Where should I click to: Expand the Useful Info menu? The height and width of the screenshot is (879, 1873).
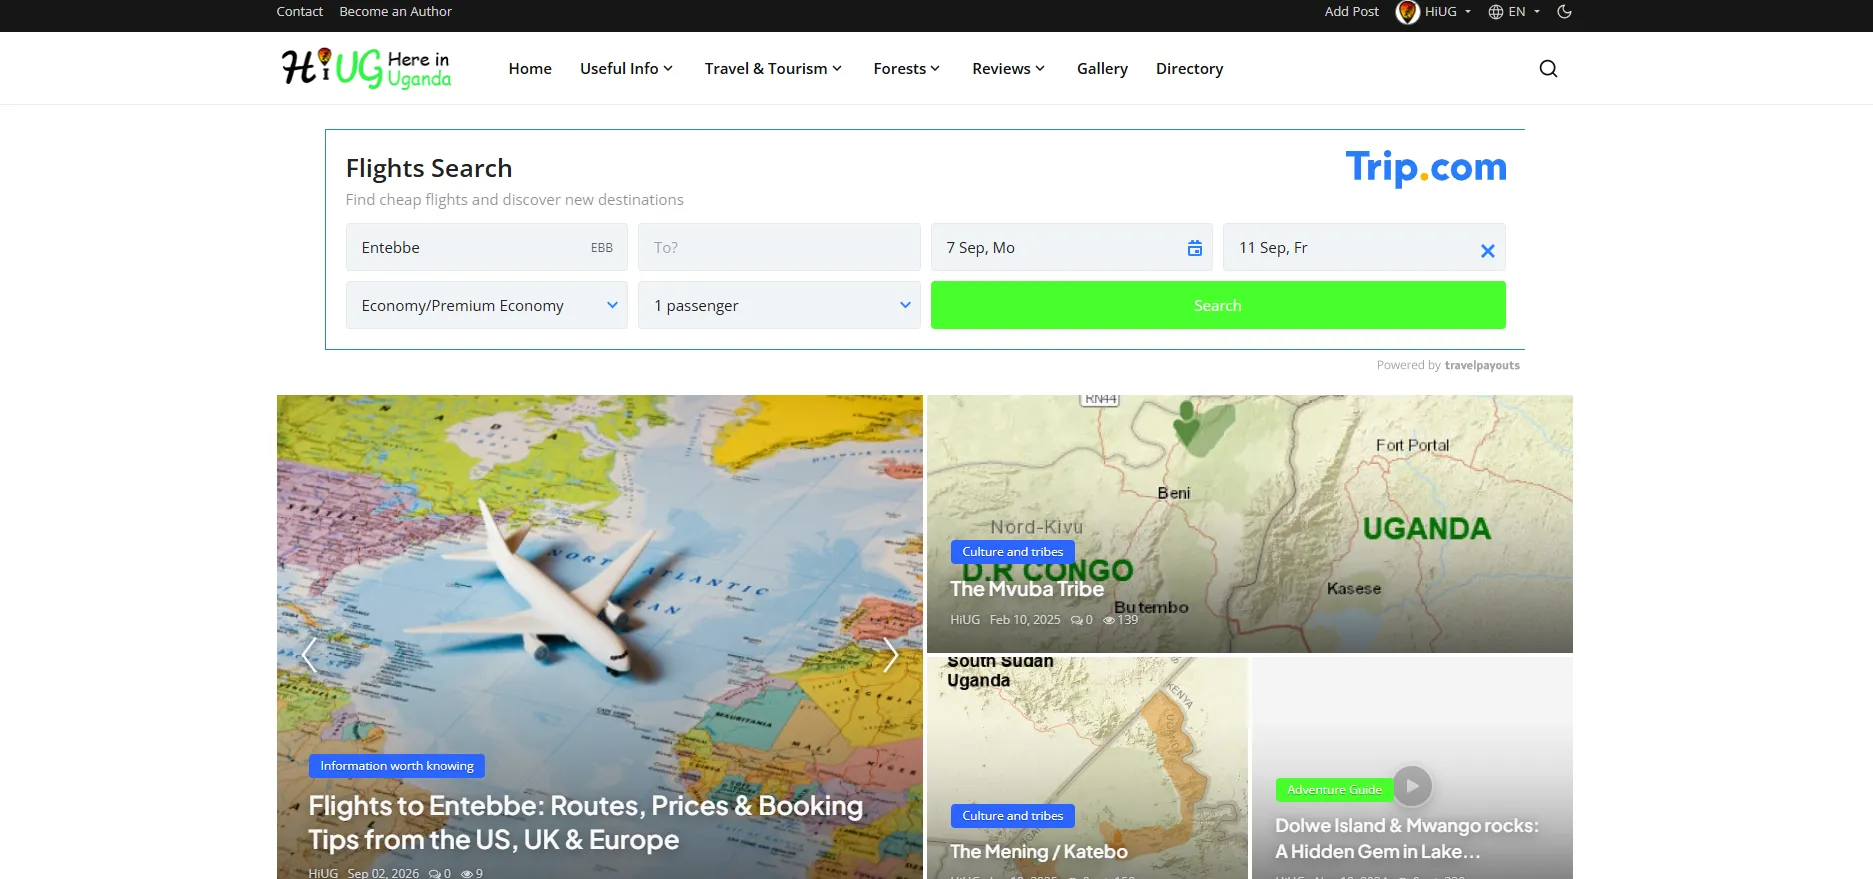(x=626, y=68)
